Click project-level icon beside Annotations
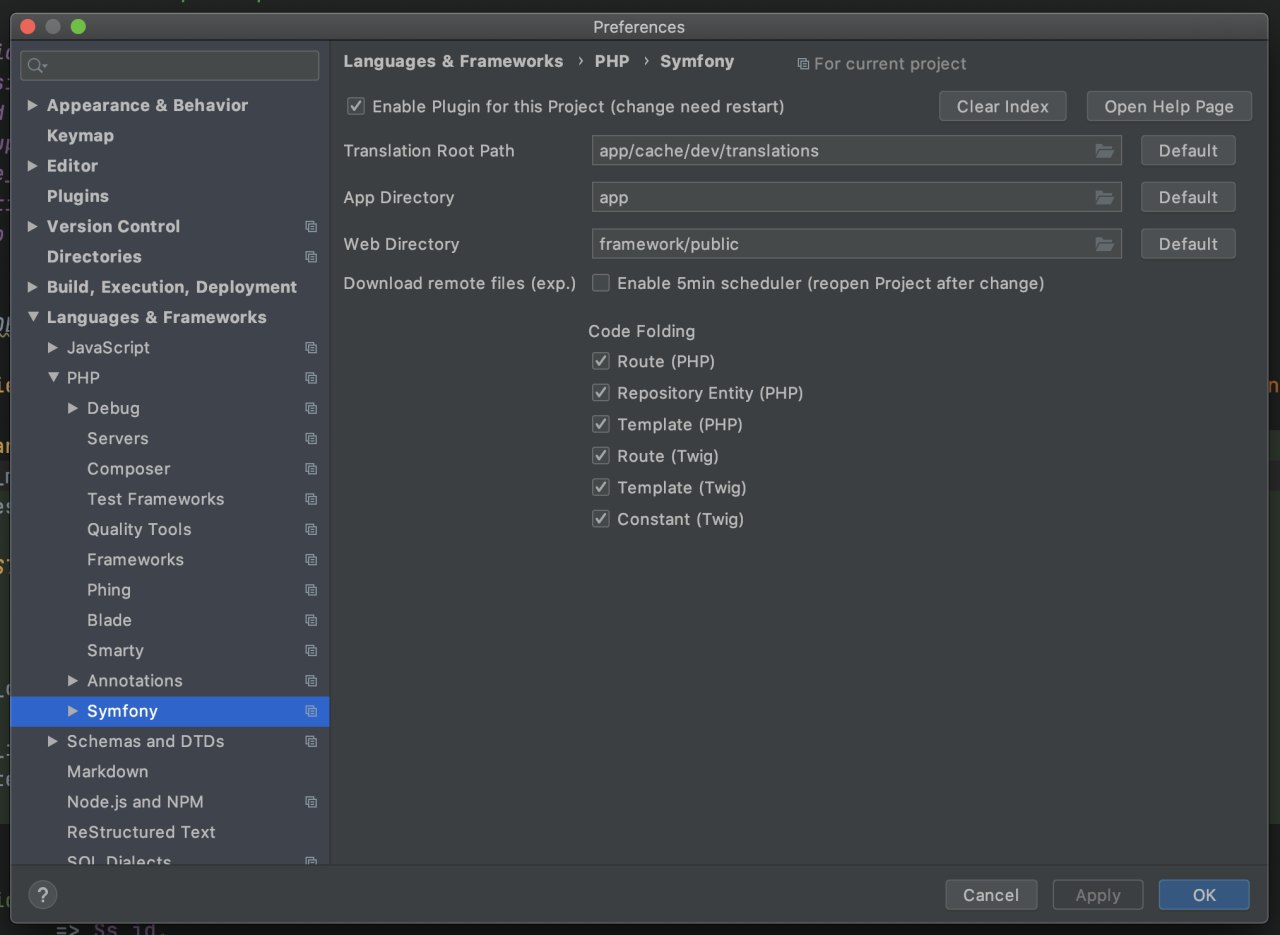The height and width of the screenshot is (935, 1280). click(x=311, y=681)
